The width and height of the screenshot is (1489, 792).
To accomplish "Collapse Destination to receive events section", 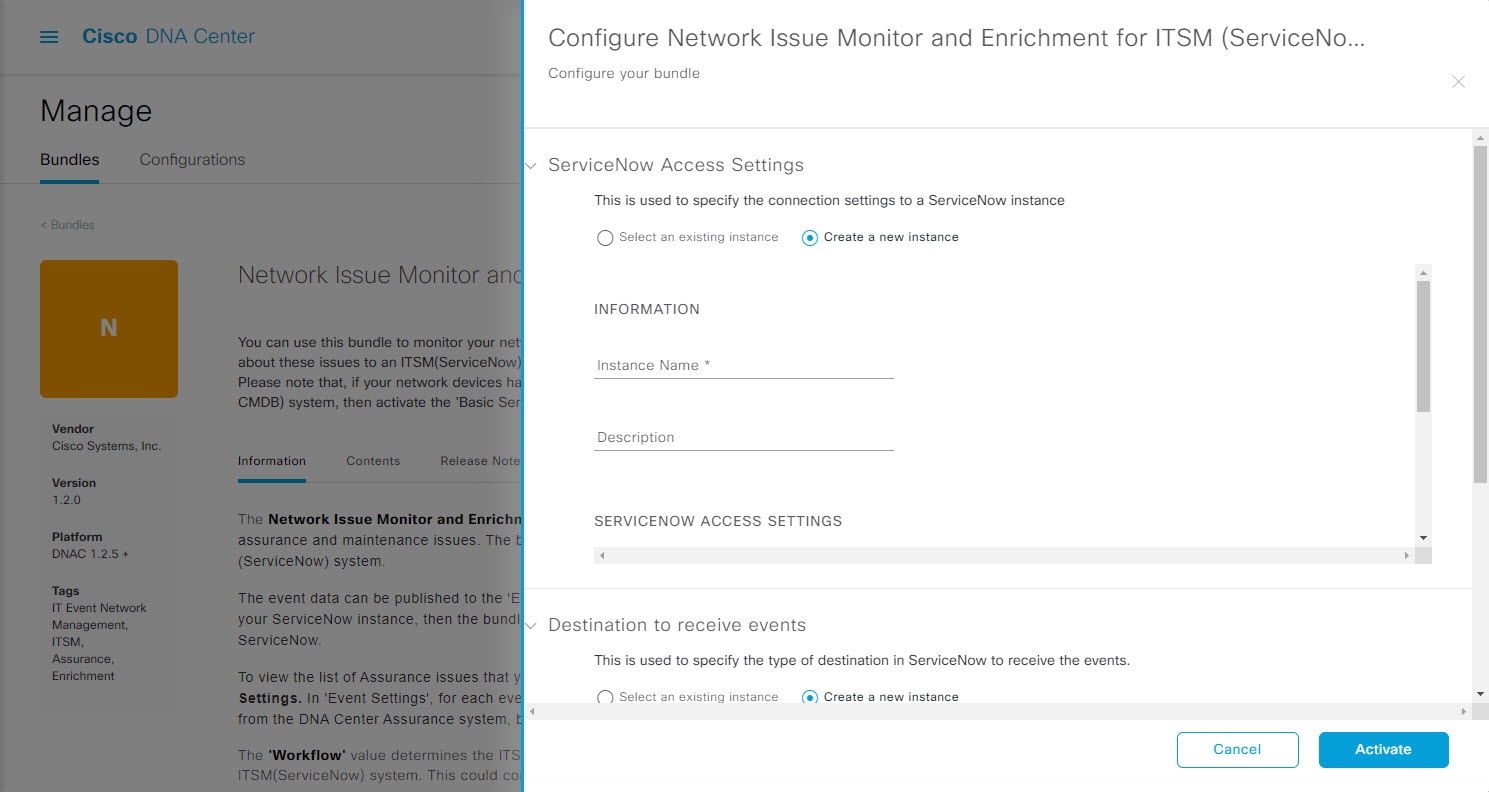I will (532, 626).
